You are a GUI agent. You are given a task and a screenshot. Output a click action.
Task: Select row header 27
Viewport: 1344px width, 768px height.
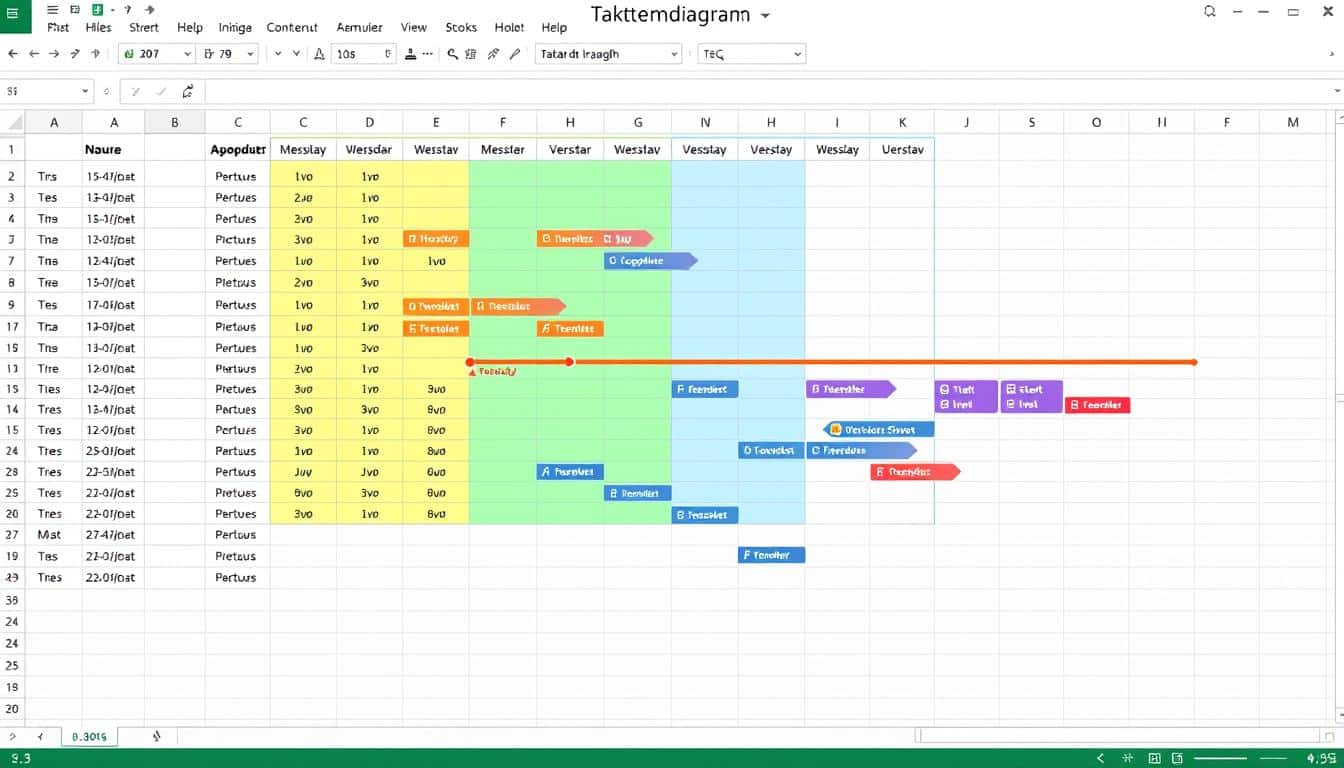[12, 535]
